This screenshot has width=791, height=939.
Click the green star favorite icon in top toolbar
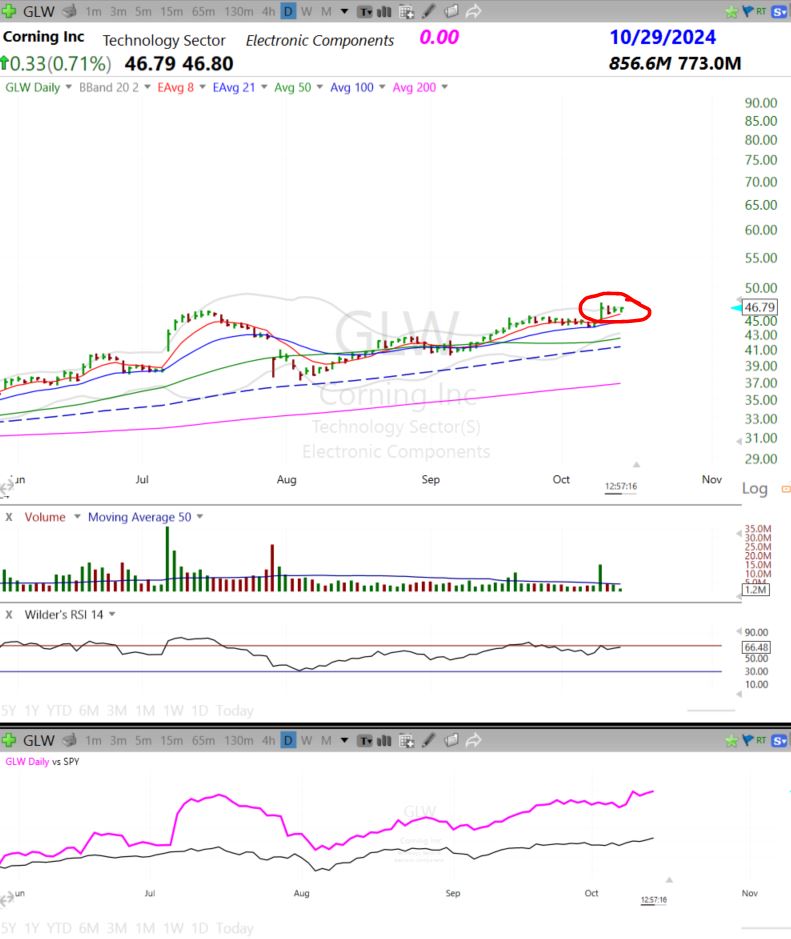coord(731,11)
